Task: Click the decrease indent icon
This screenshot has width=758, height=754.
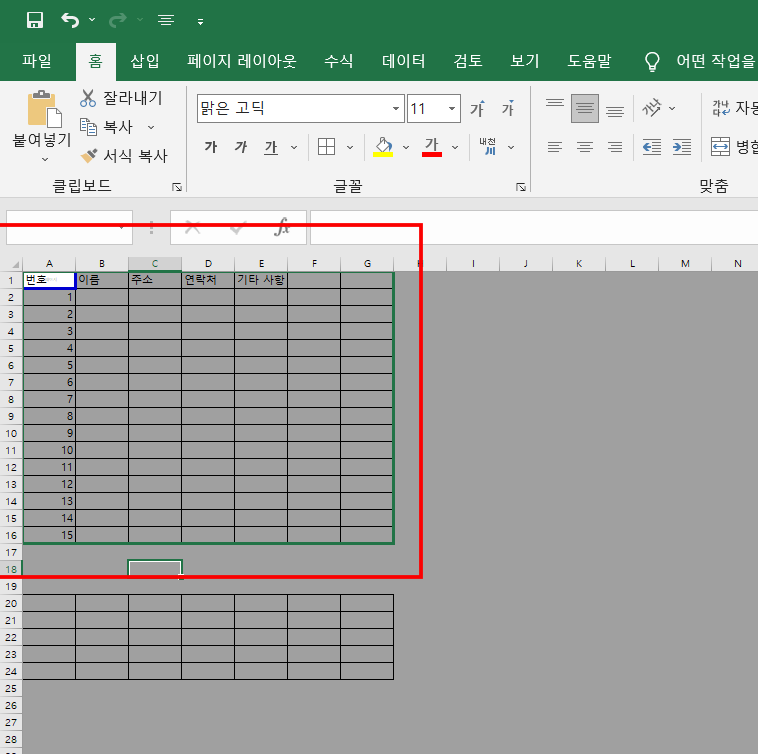Action: (652, 147)
